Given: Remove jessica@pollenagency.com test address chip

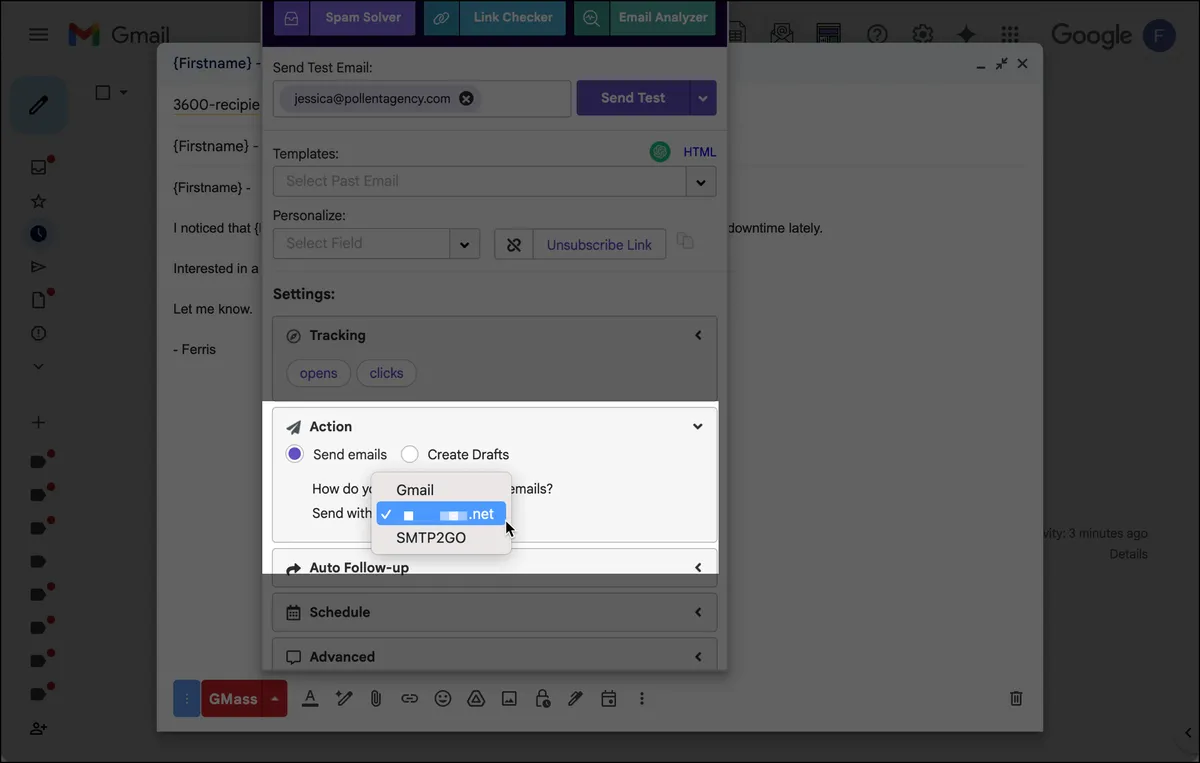Looking at the screenshot, I should pyautogui.click(x=466, y=99).
